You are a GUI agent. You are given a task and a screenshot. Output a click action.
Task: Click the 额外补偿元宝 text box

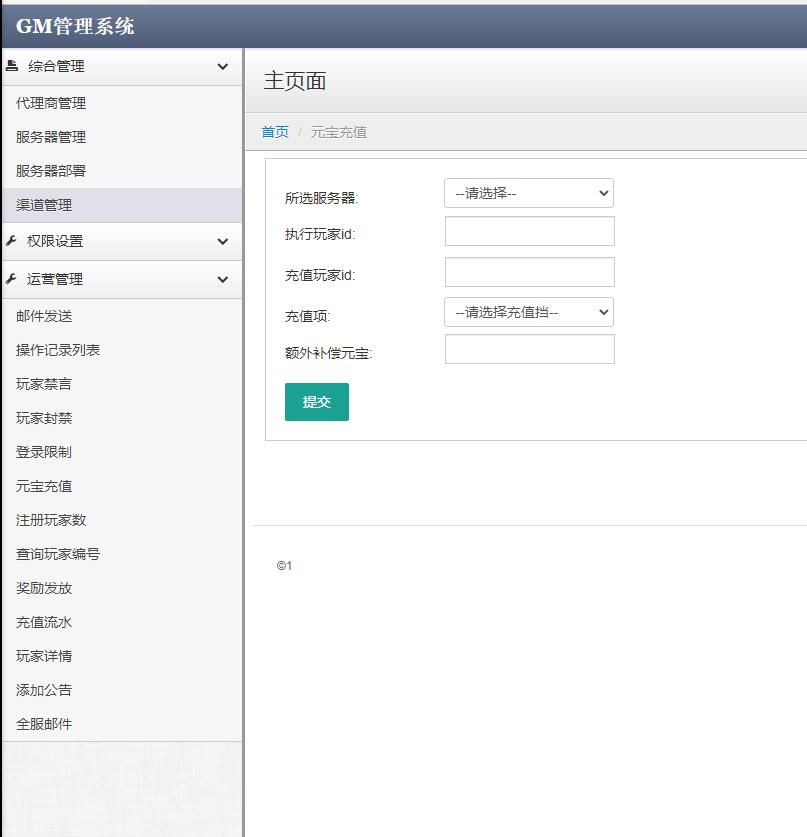pyautogui.click(x=529, y=349)
